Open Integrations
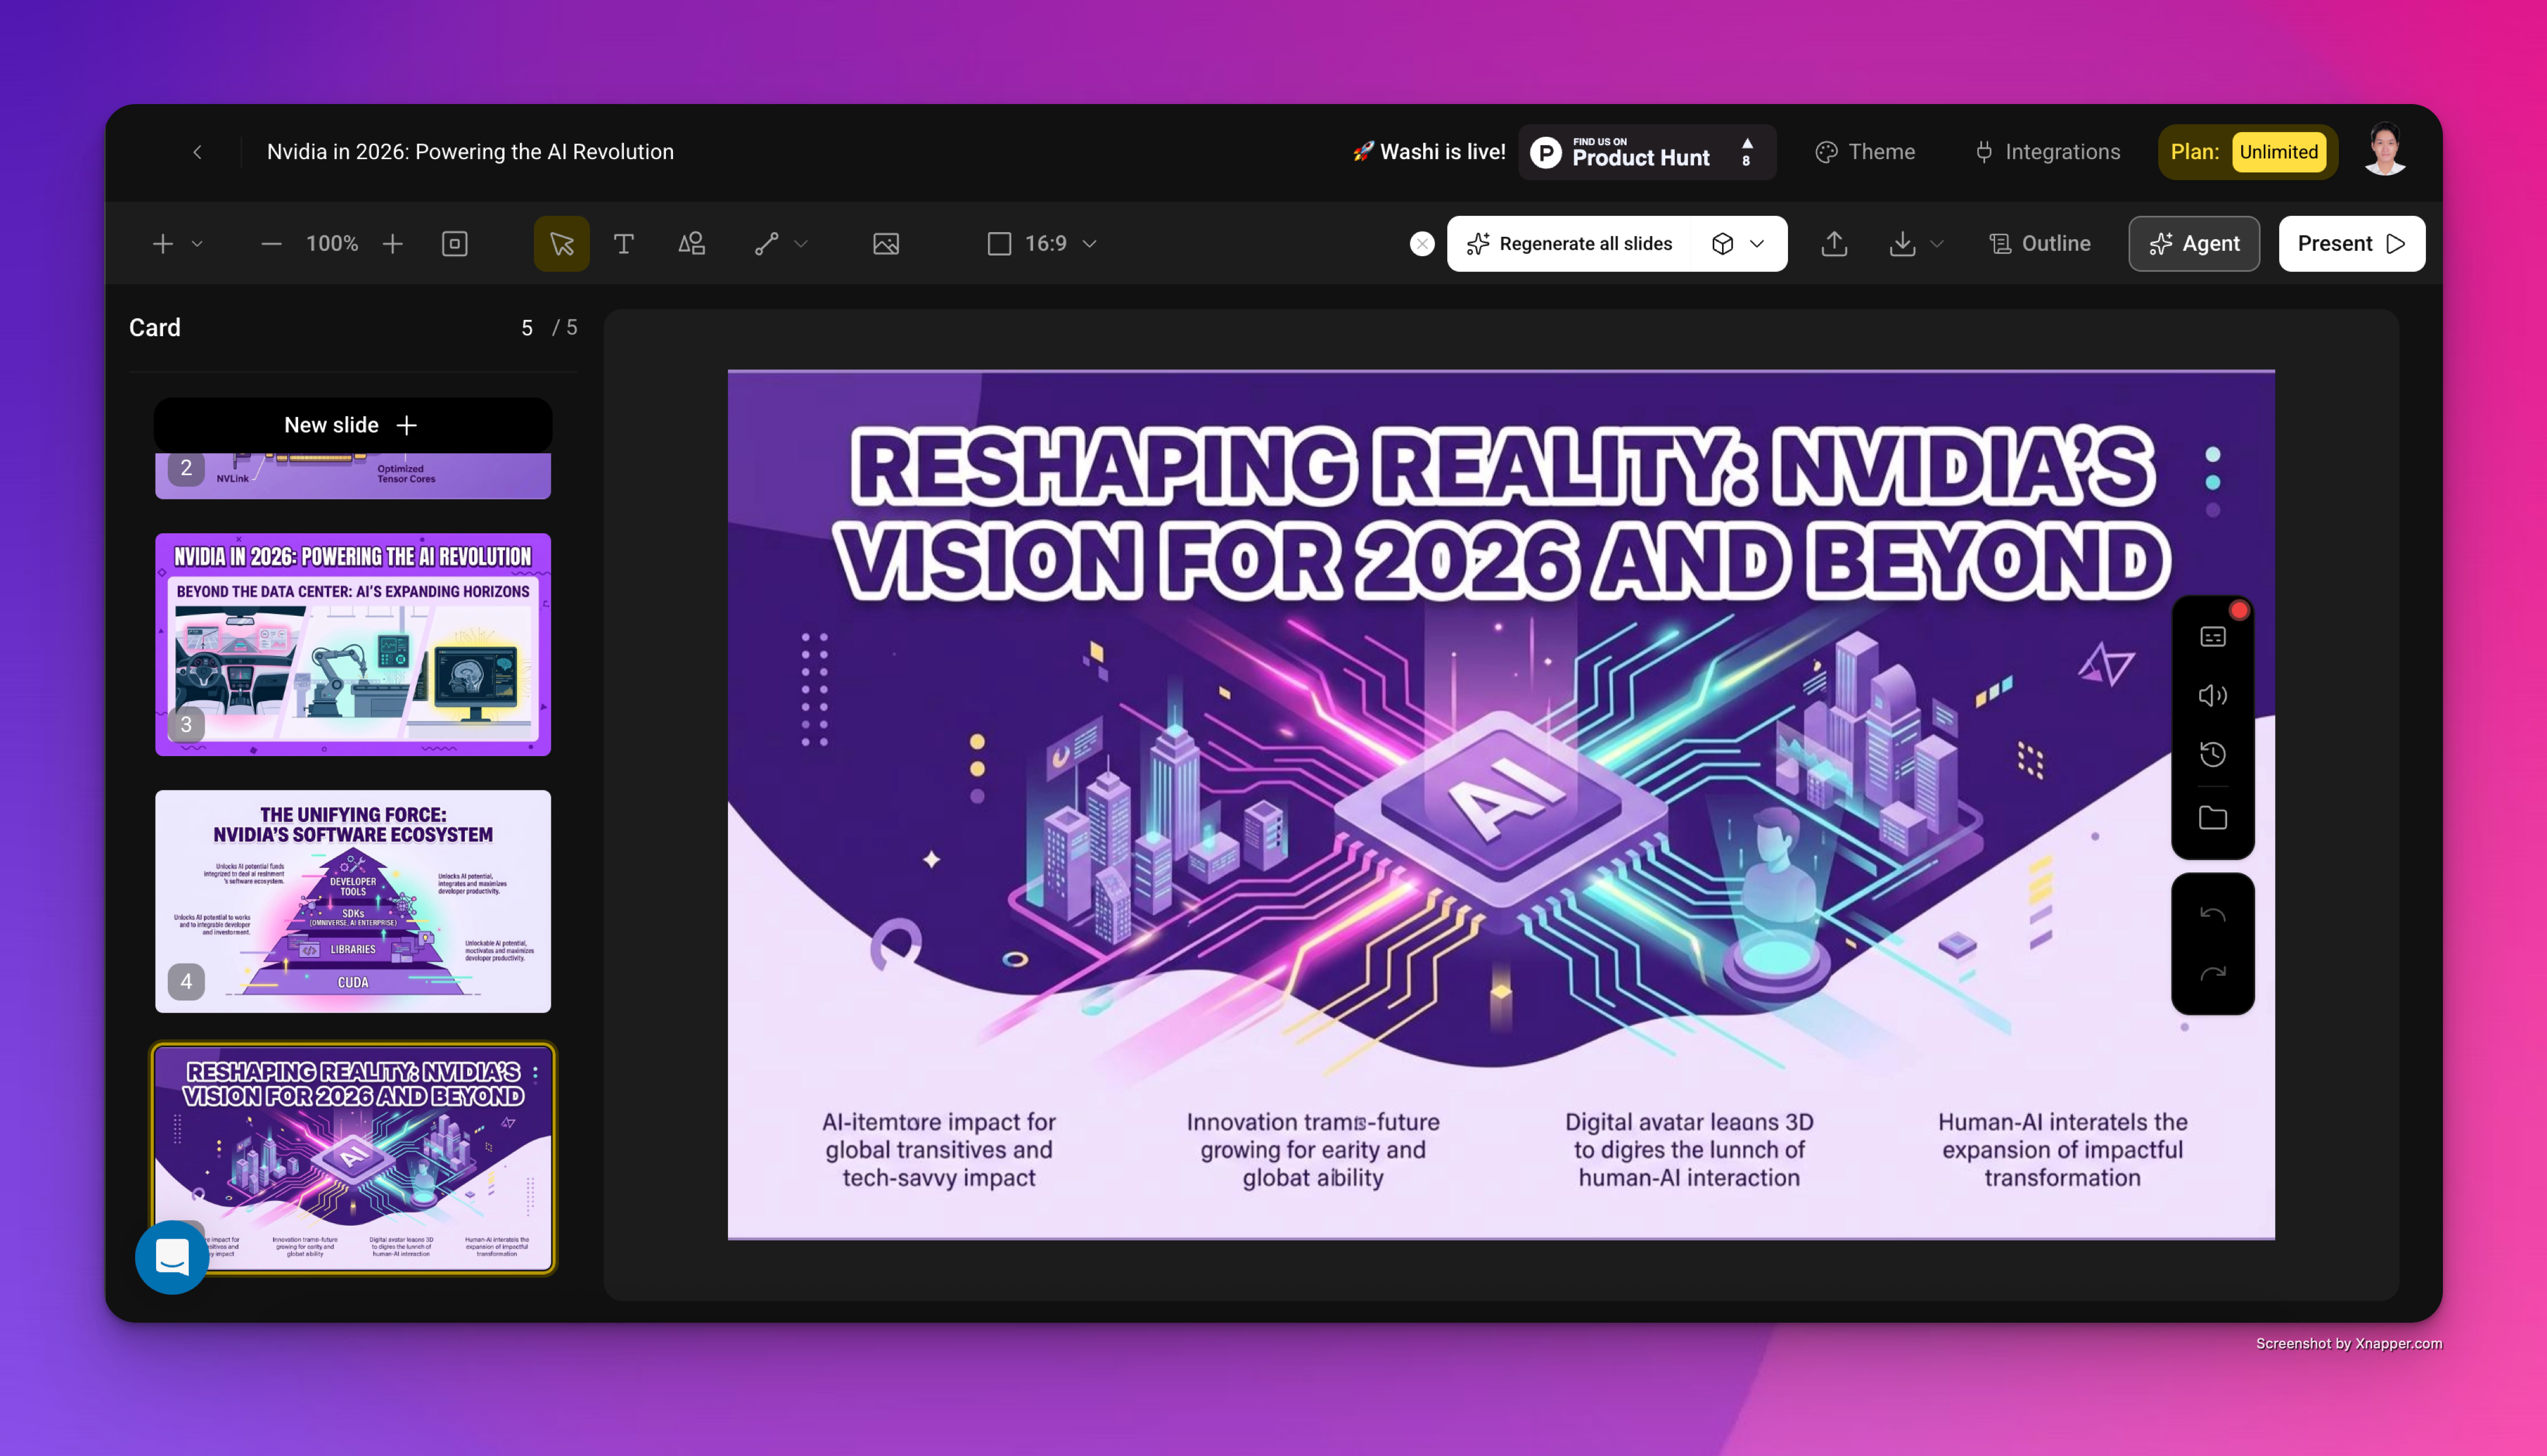 (2048, 152)
